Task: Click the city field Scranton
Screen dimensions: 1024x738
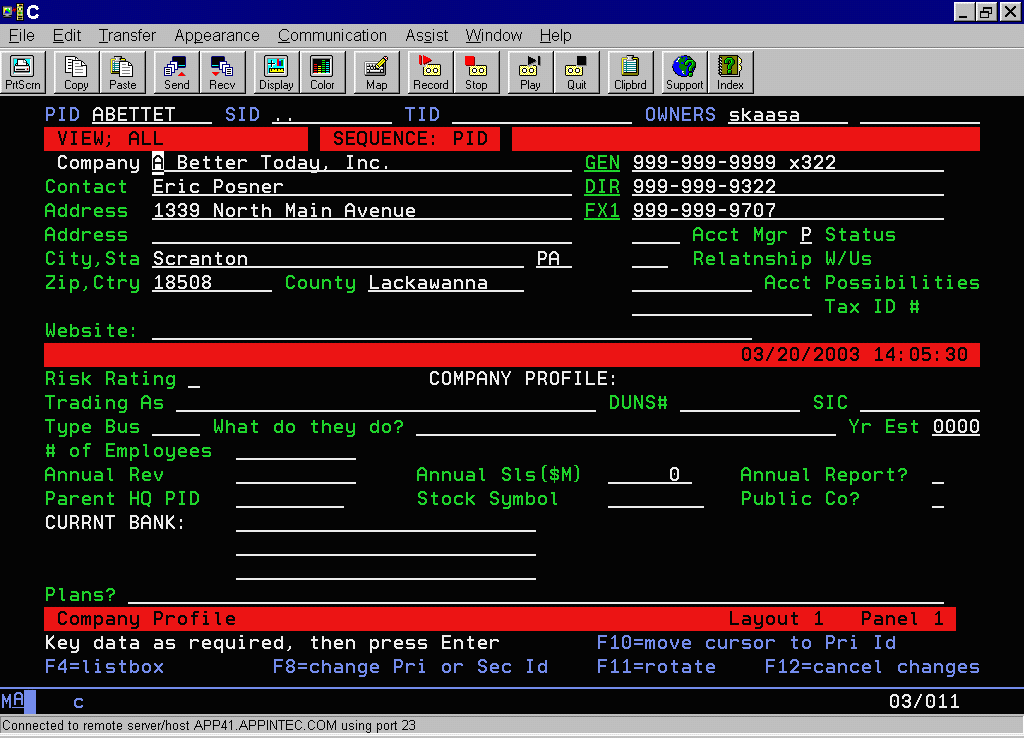Action: (x=338, y=259)
